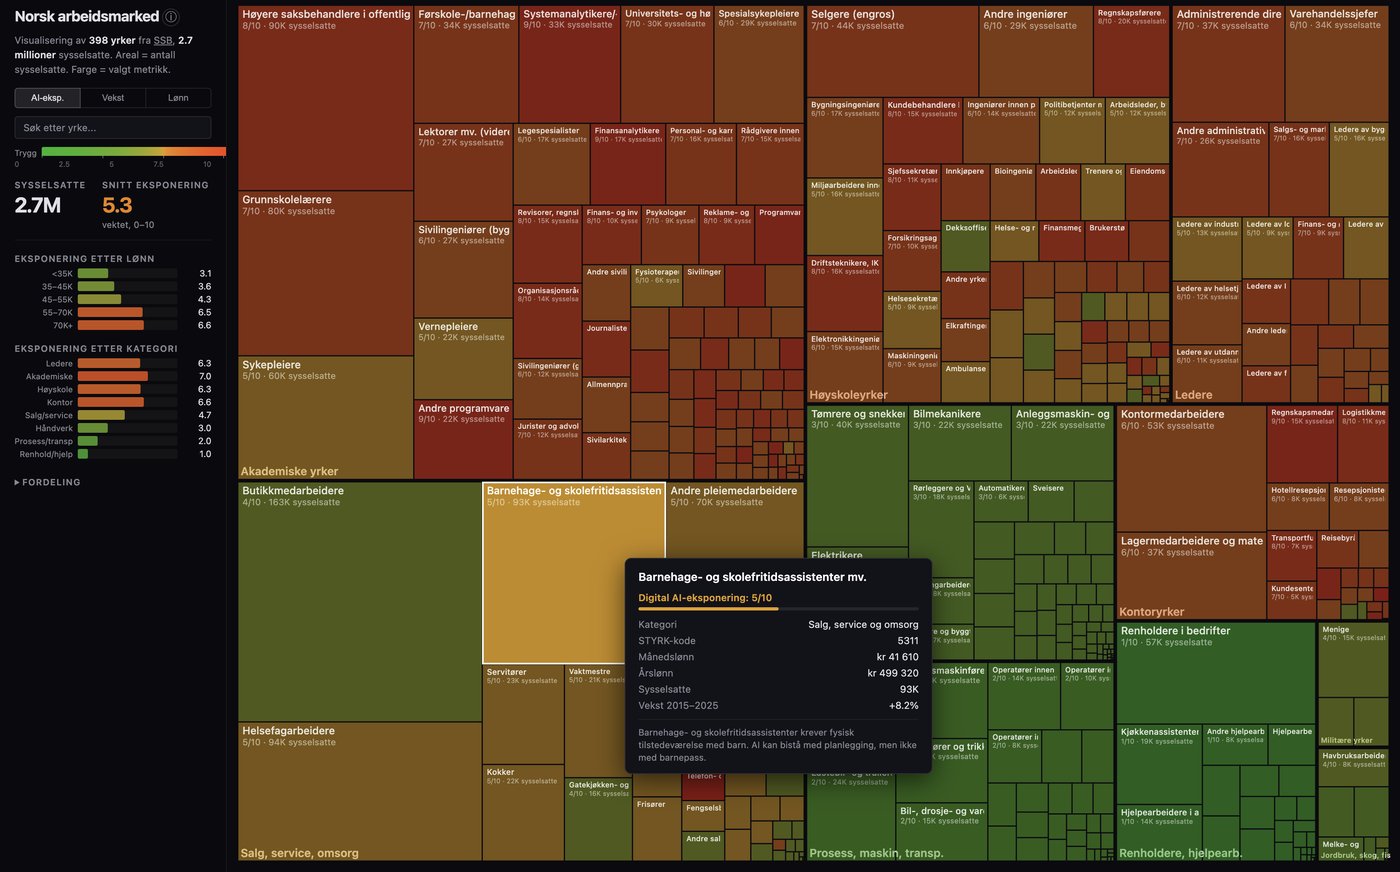
Task: Focus the Søk etter yrke search field
Action: [x=113, y=128]
